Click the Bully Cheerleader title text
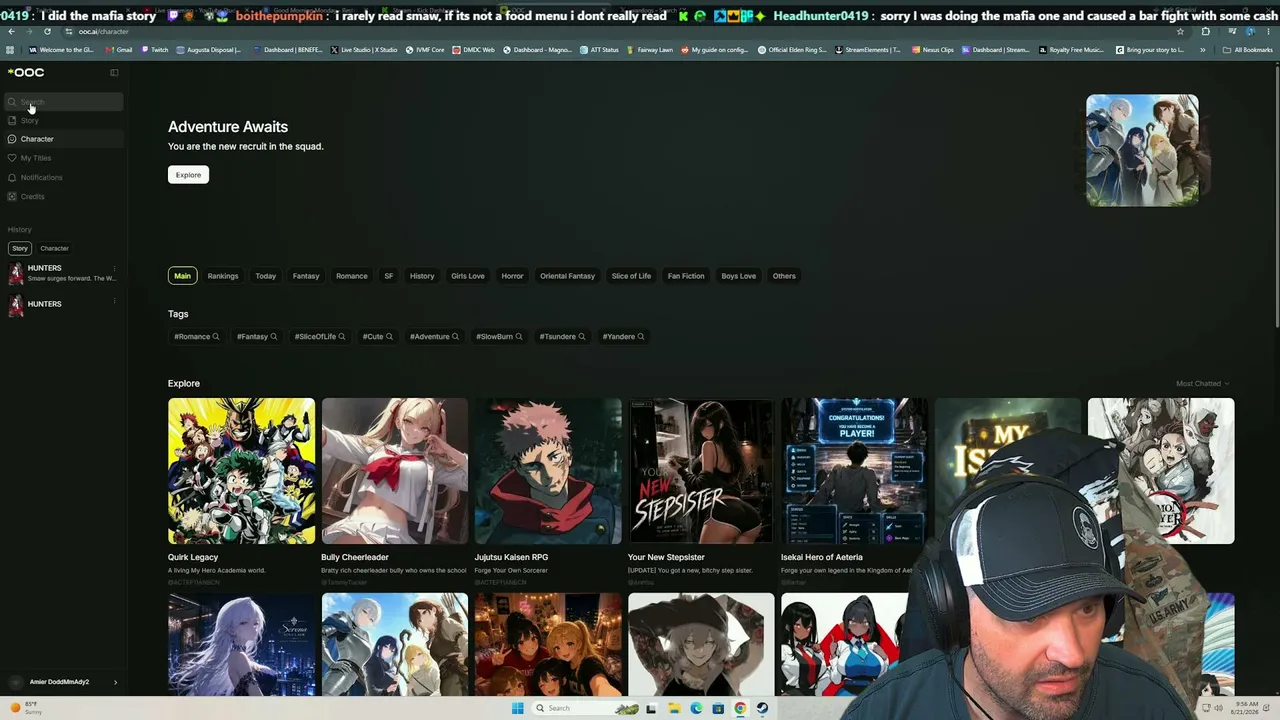Viewport: 1280px width, 720px height. (x=355, y=557)
